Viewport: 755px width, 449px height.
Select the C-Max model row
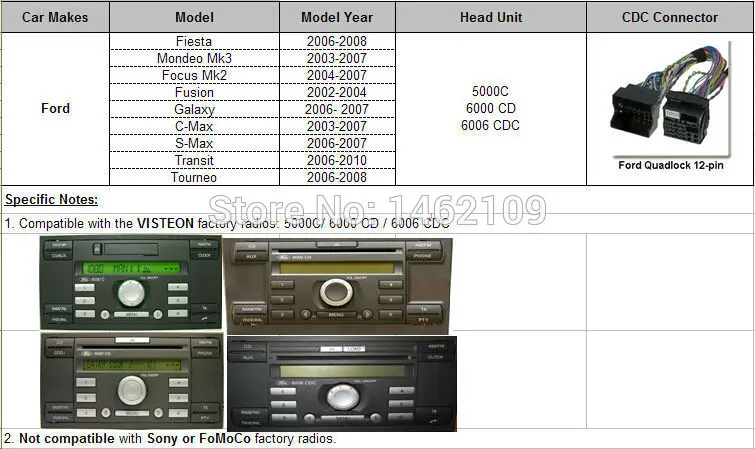194,126
